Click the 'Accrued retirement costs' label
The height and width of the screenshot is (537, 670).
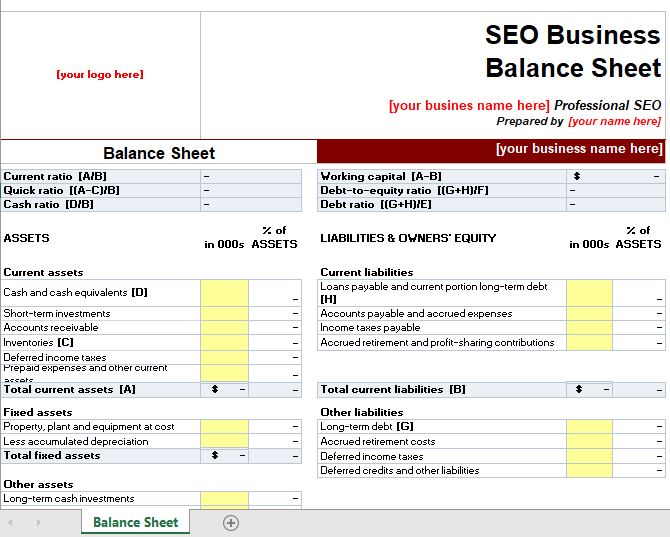(x=378, y=441)
